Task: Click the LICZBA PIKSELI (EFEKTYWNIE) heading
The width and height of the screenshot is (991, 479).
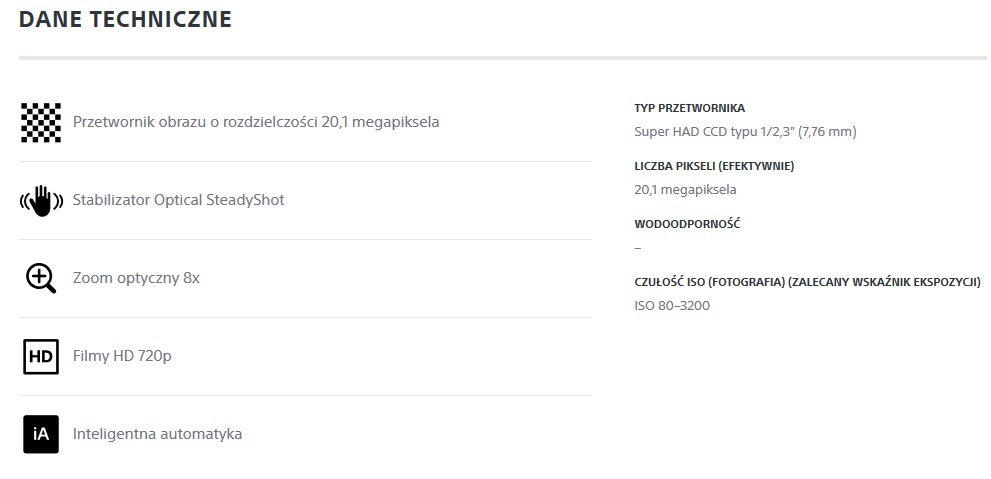Action: click(x=714, y=166)
